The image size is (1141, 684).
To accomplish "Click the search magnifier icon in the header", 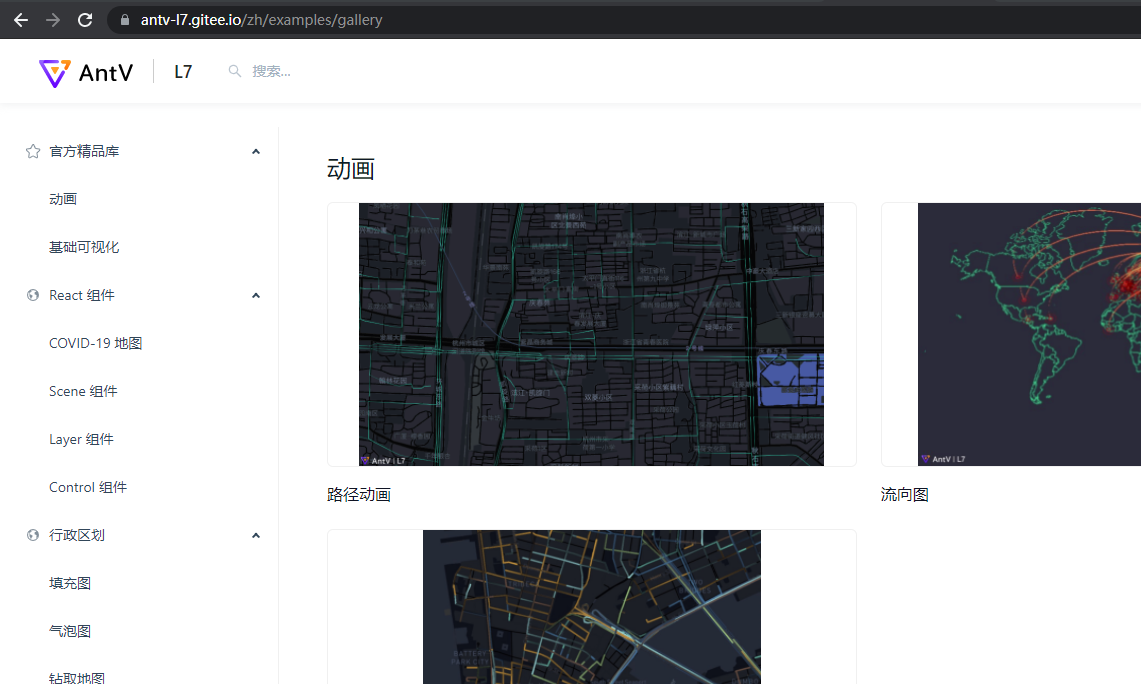I will click(233, 71).
